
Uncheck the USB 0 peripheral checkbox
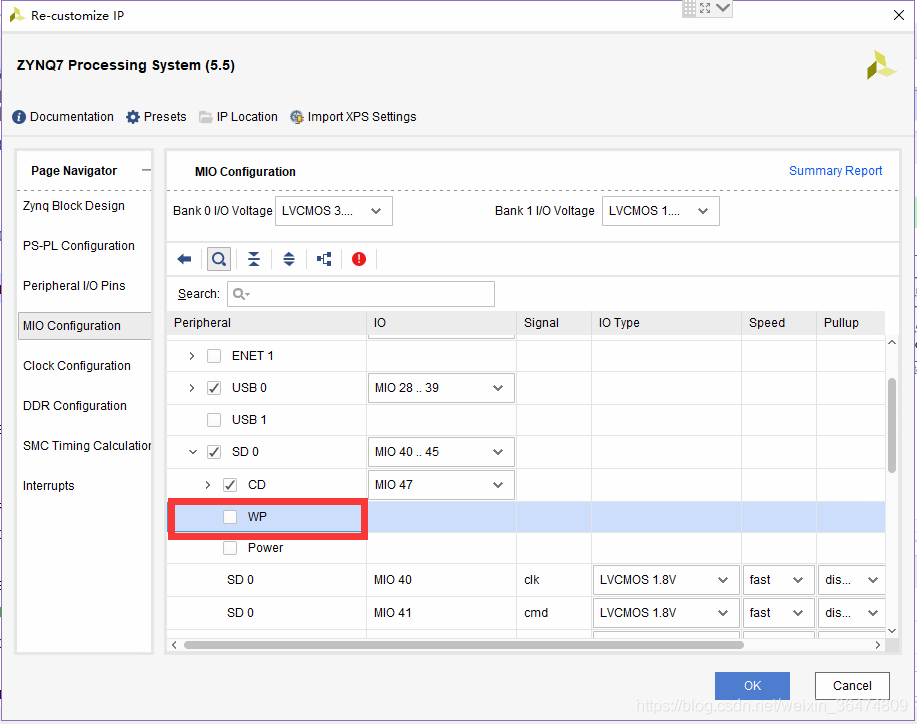[214, 388]
